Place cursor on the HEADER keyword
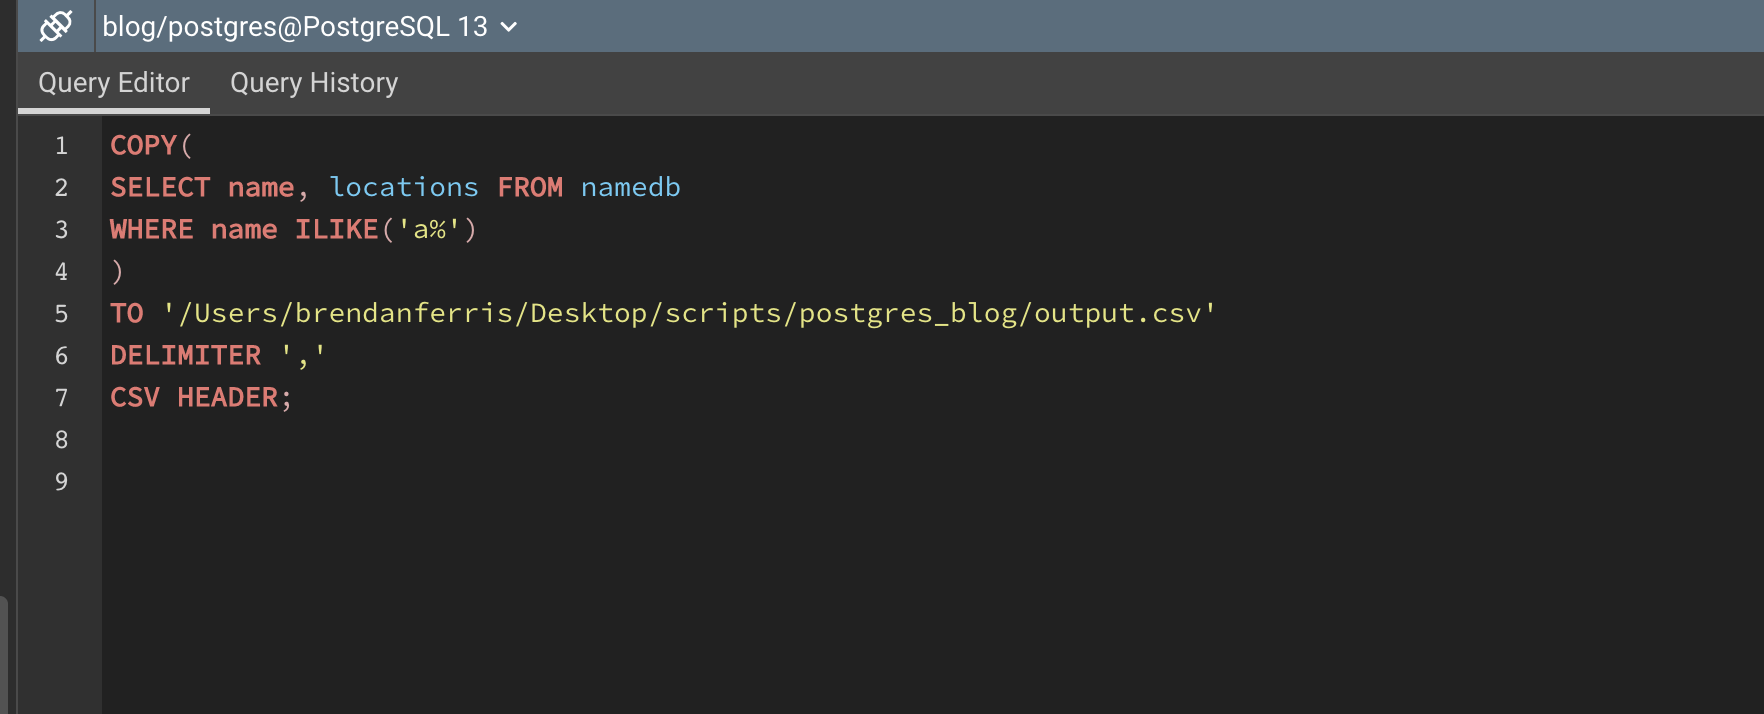Viewport: 1764px width, 714px height. (x=227, y=398)
